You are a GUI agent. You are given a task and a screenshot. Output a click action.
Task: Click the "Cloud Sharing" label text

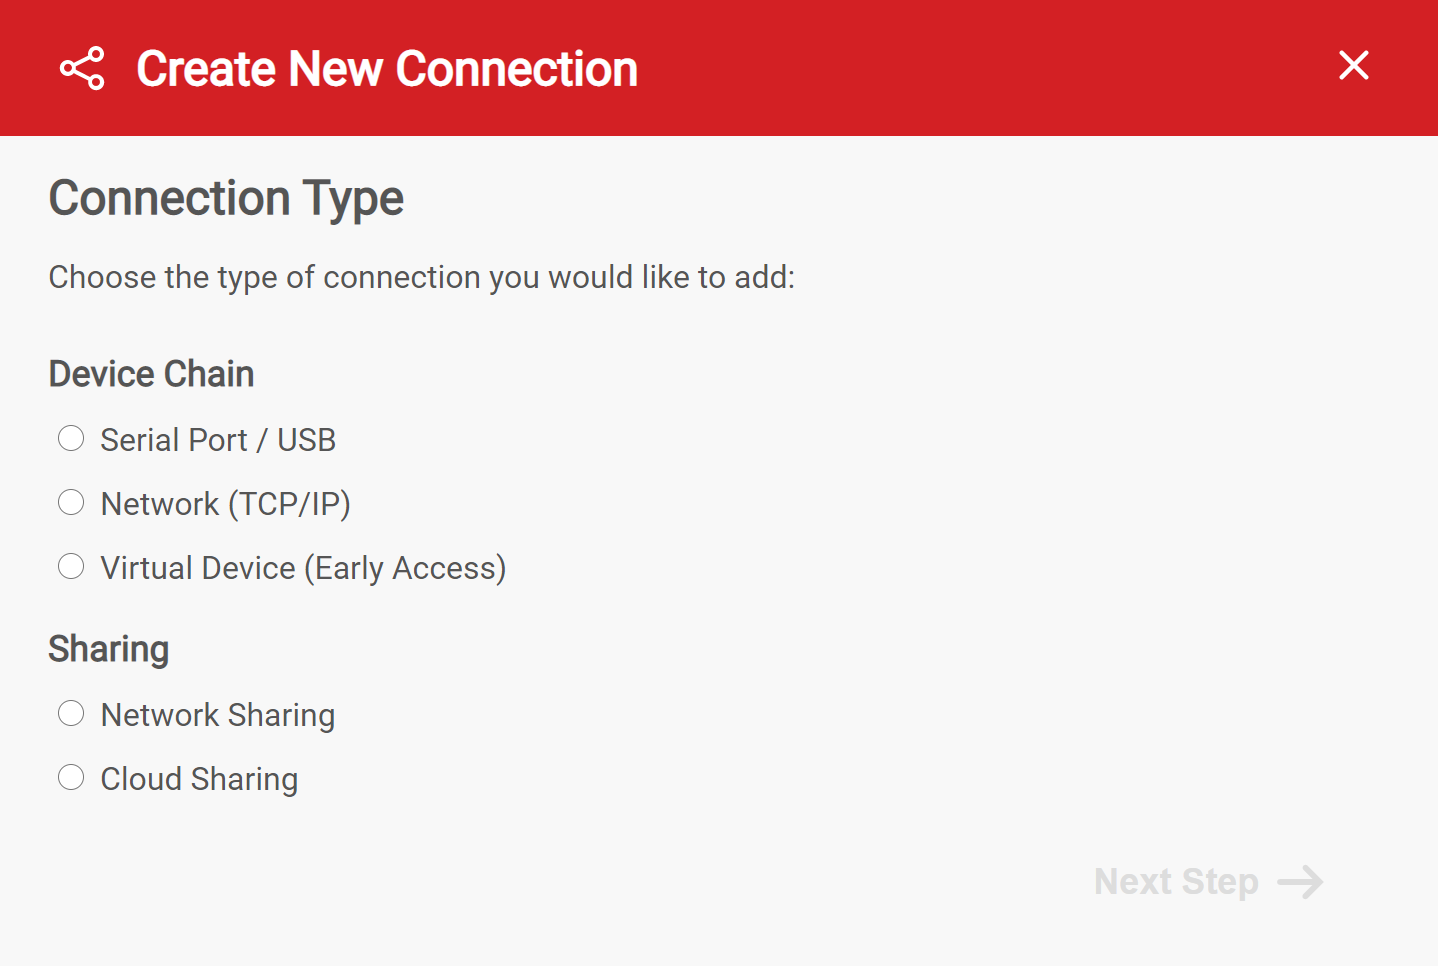tap(199, 779)
